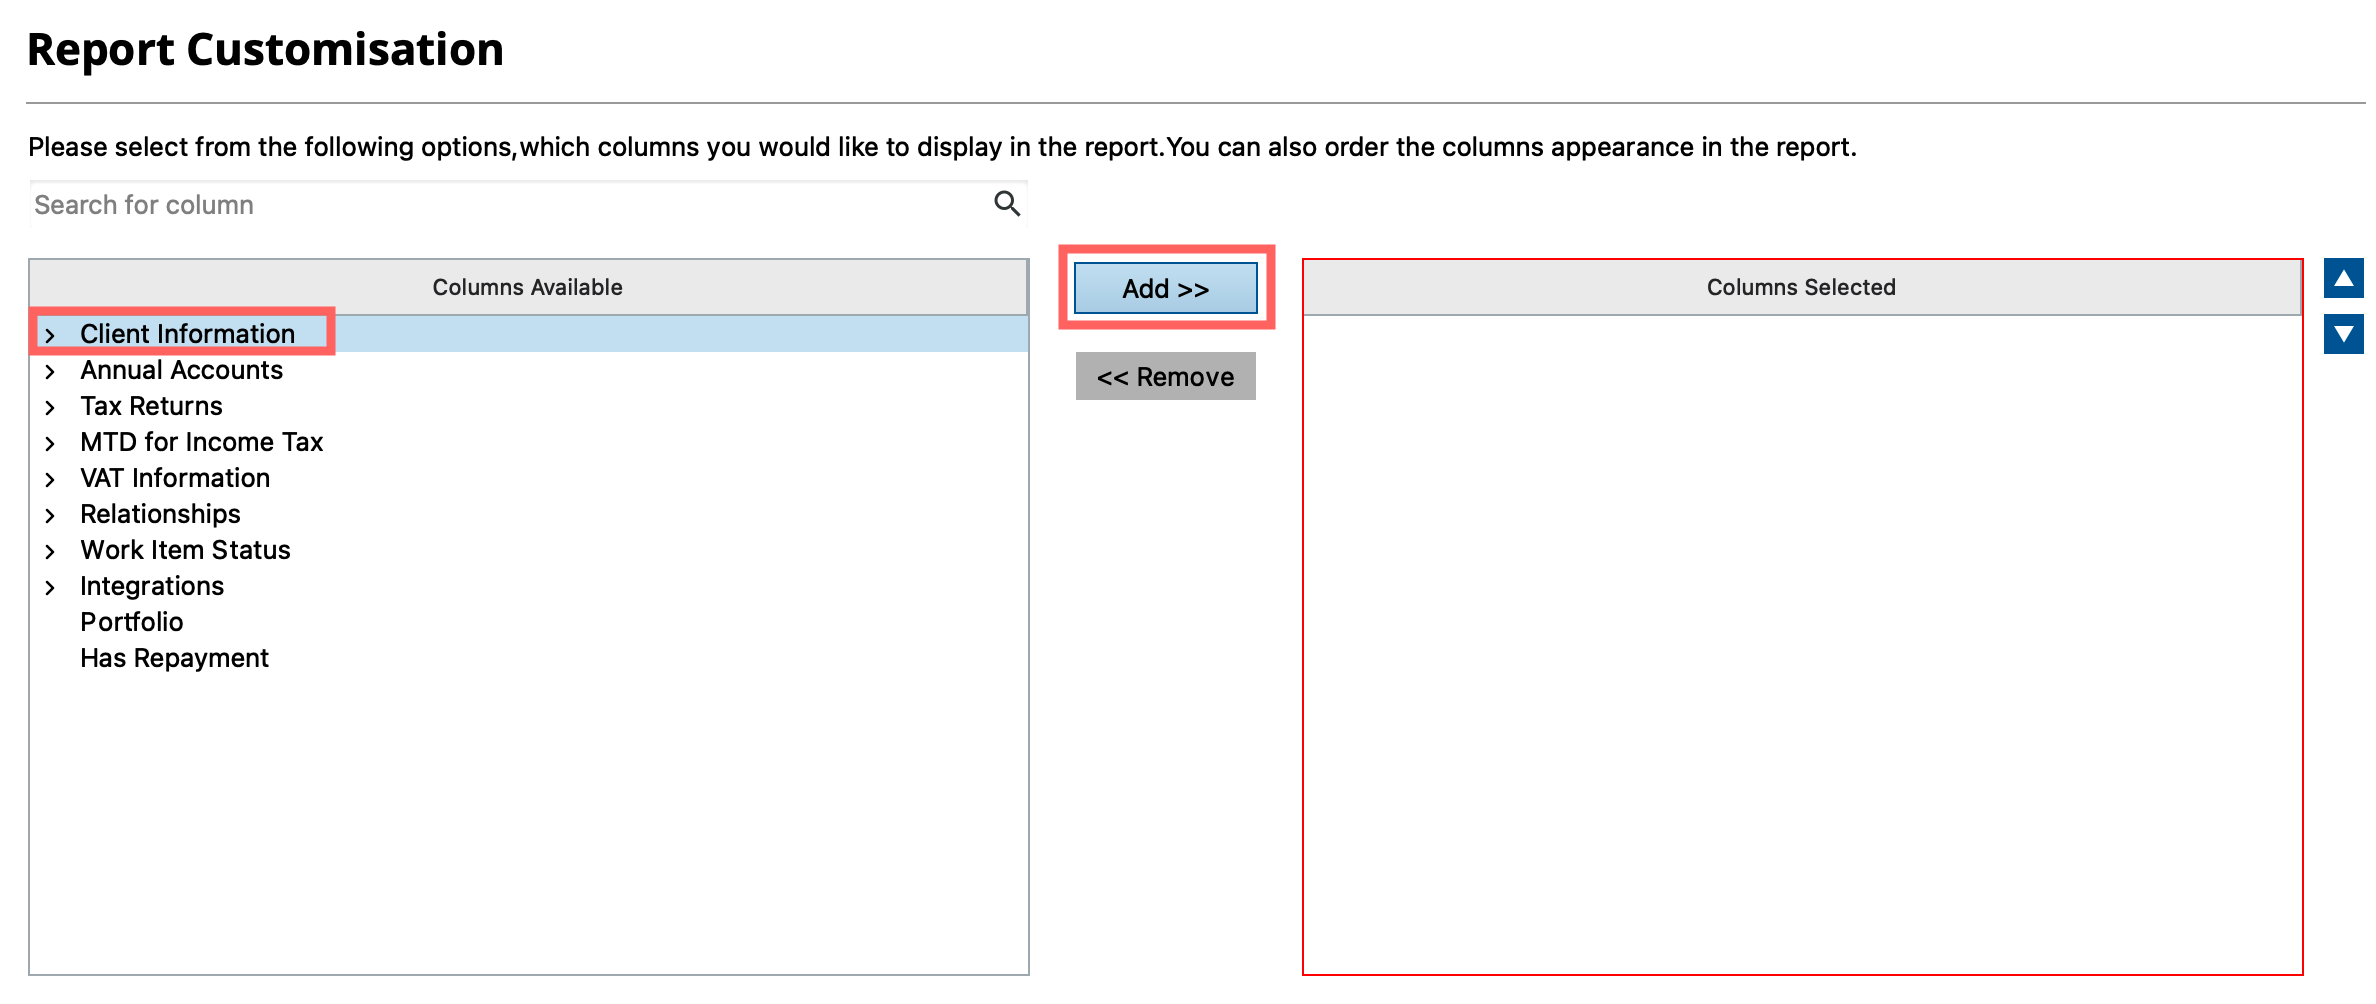Expand the Integrations chevron
Screen dimensions: 2376x1004
tap(50, 587)
